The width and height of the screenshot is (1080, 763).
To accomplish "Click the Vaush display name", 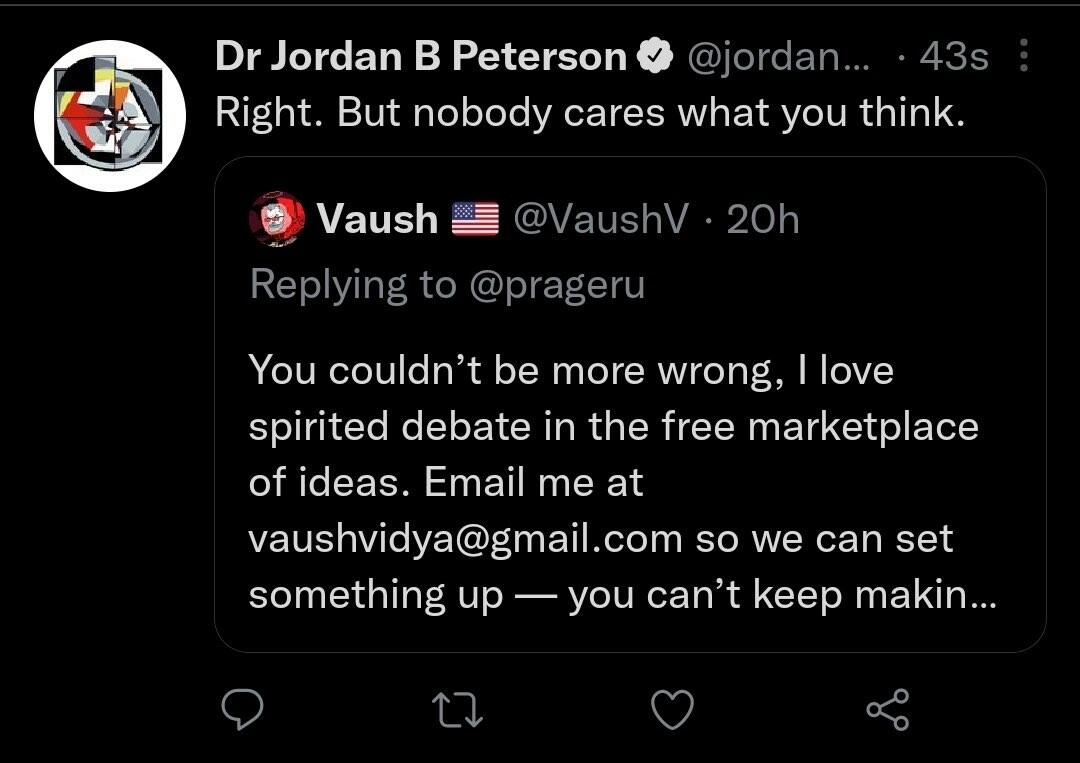I will point(377,219).
